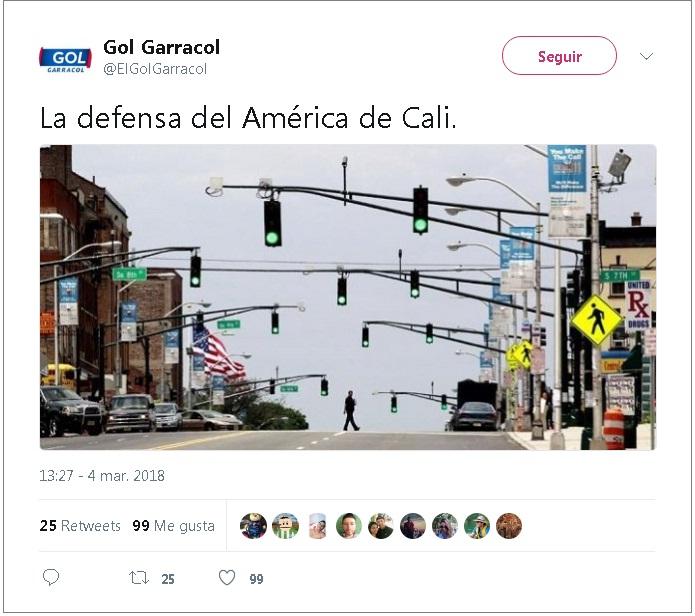695x616 pixels.
Task: Open the @ElGolGarracol handle link
Action: (x=155, y=69)
